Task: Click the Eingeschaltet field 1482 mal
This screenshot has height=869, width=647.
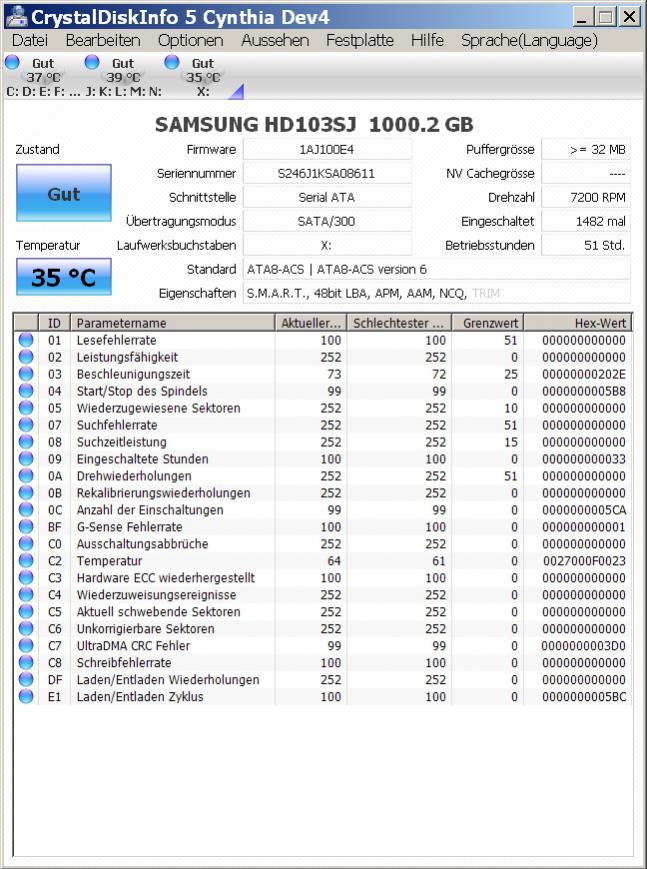Action: [x=585, y=221]
